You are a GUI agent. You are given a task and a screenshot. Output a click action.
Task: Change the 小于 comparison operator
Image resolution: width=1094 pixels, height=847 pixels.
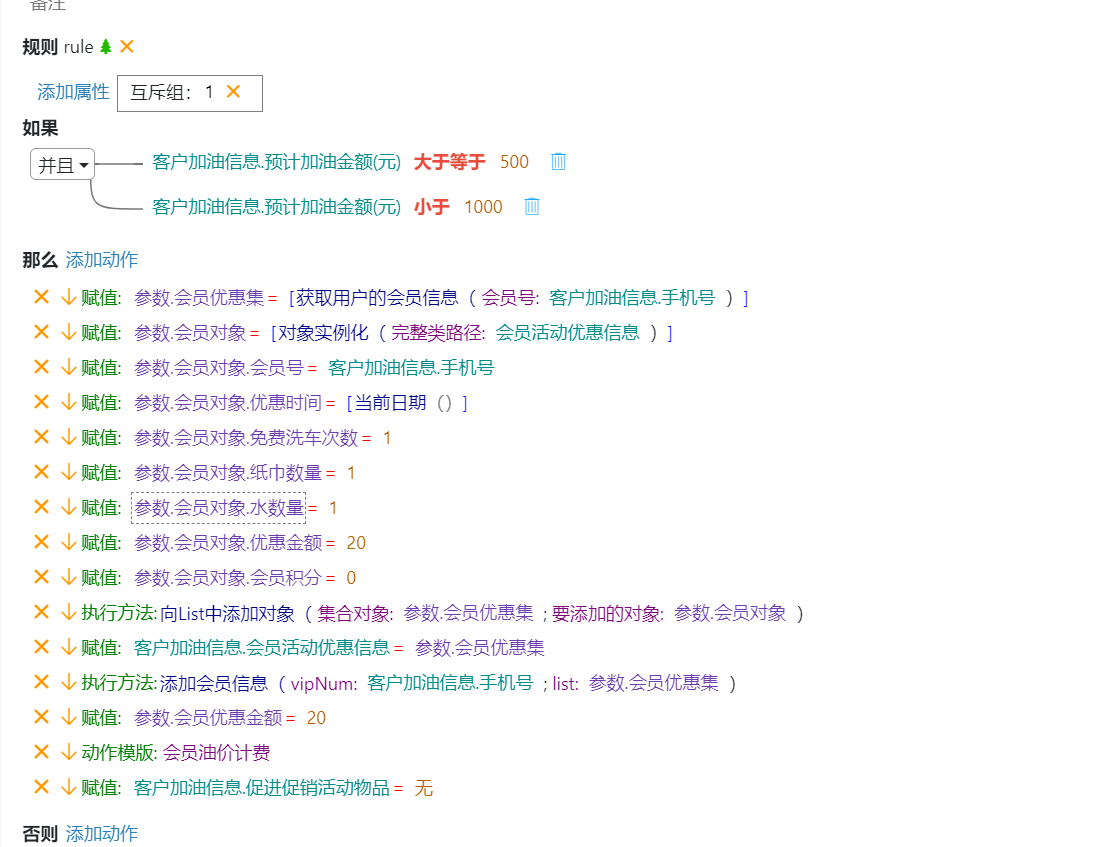point(431,207)
